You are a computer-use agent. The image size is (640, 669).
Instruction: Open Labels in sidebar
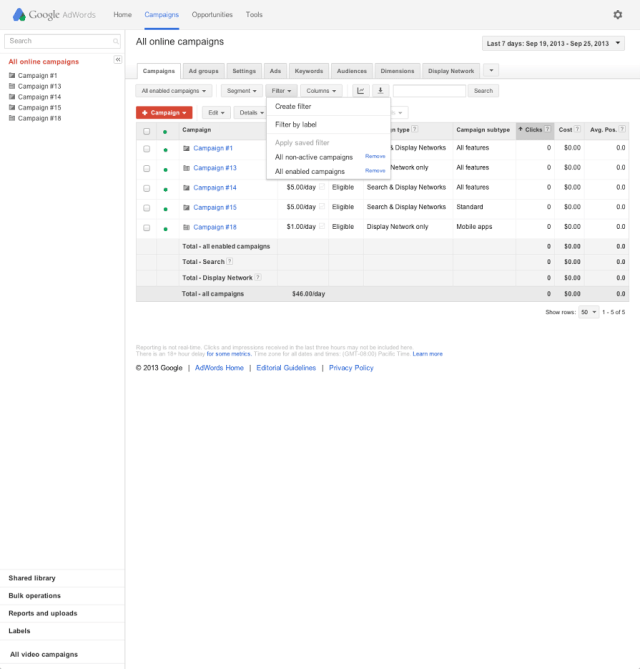click(19, 631)
